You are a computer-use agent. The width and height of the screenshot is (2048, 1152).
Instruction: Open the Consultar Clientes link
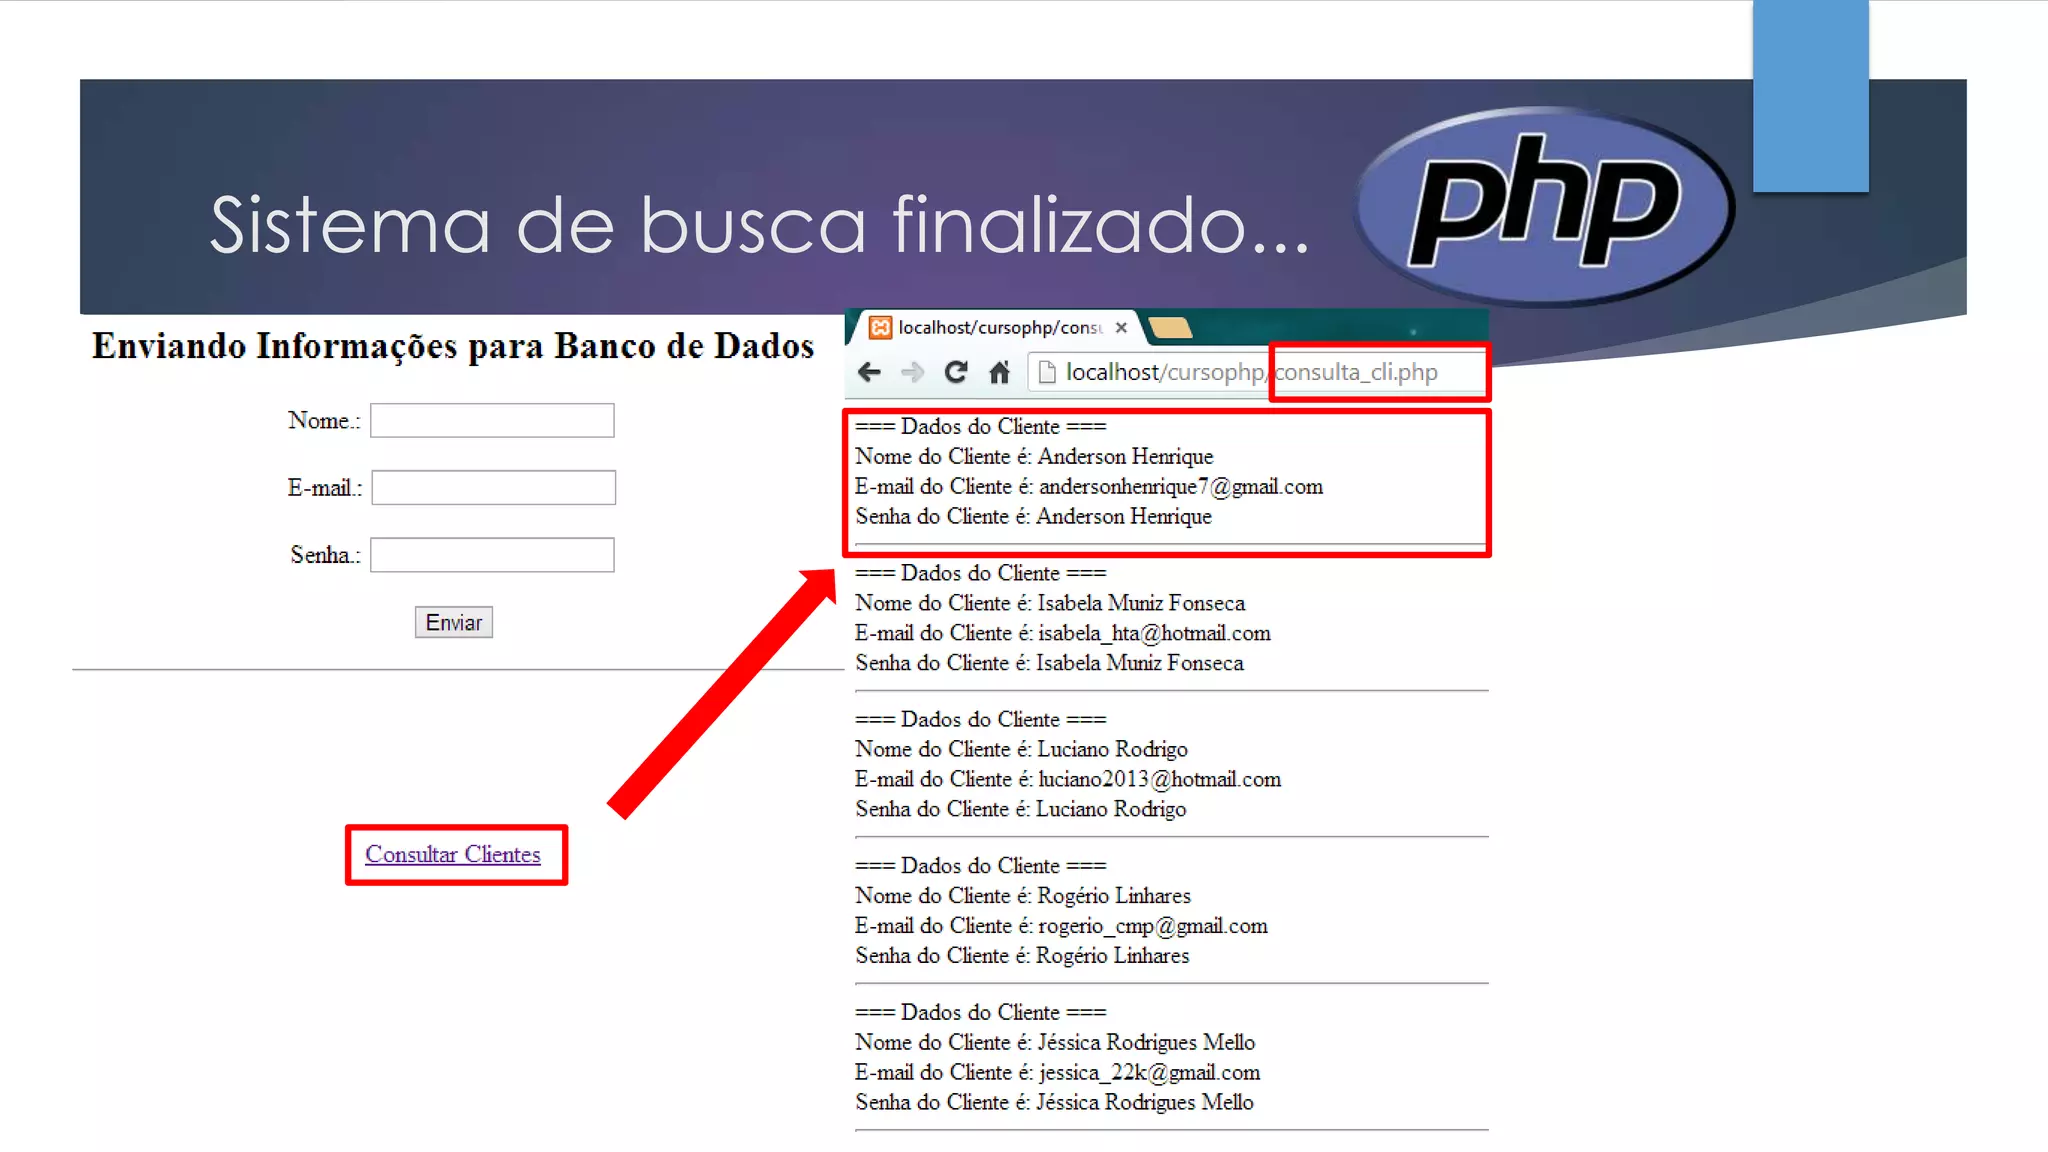click(452, 854)
